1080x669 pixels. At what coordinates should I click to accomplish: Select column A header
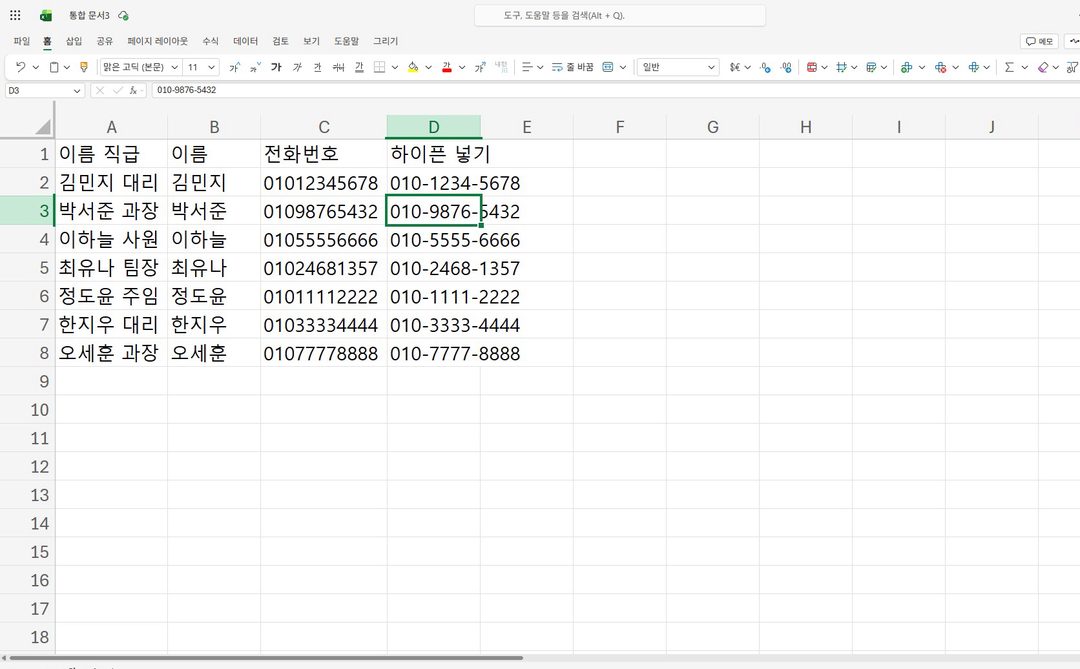[x=112, y=127]
